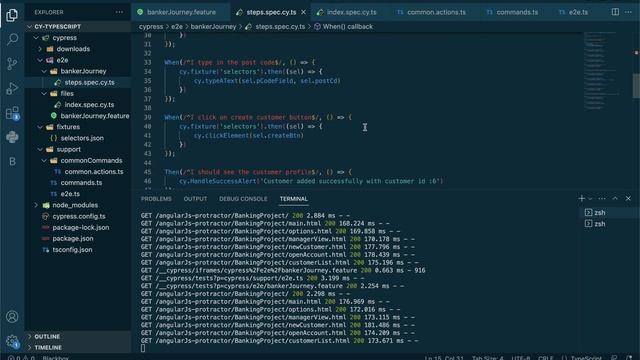Collapse the support folder
The image size is (640, 360).
click(78, 149)
